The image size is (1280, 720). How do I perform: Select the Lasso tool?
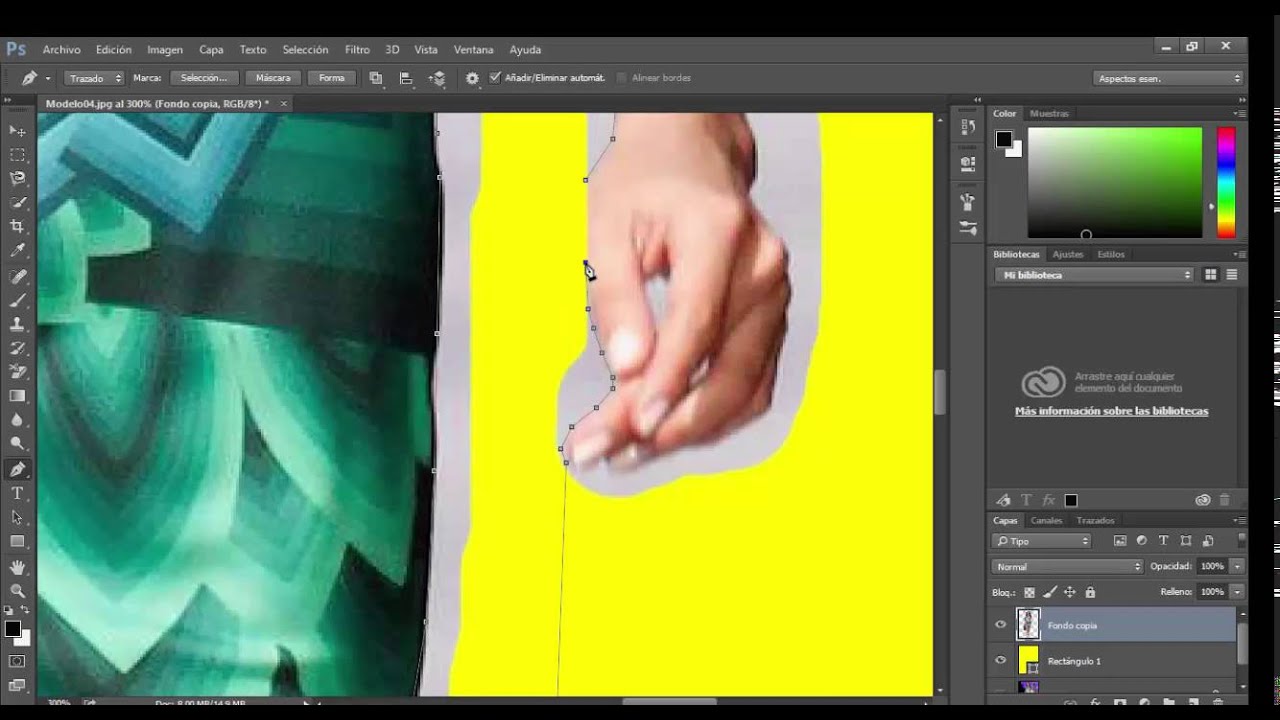[x=17, y=179]
